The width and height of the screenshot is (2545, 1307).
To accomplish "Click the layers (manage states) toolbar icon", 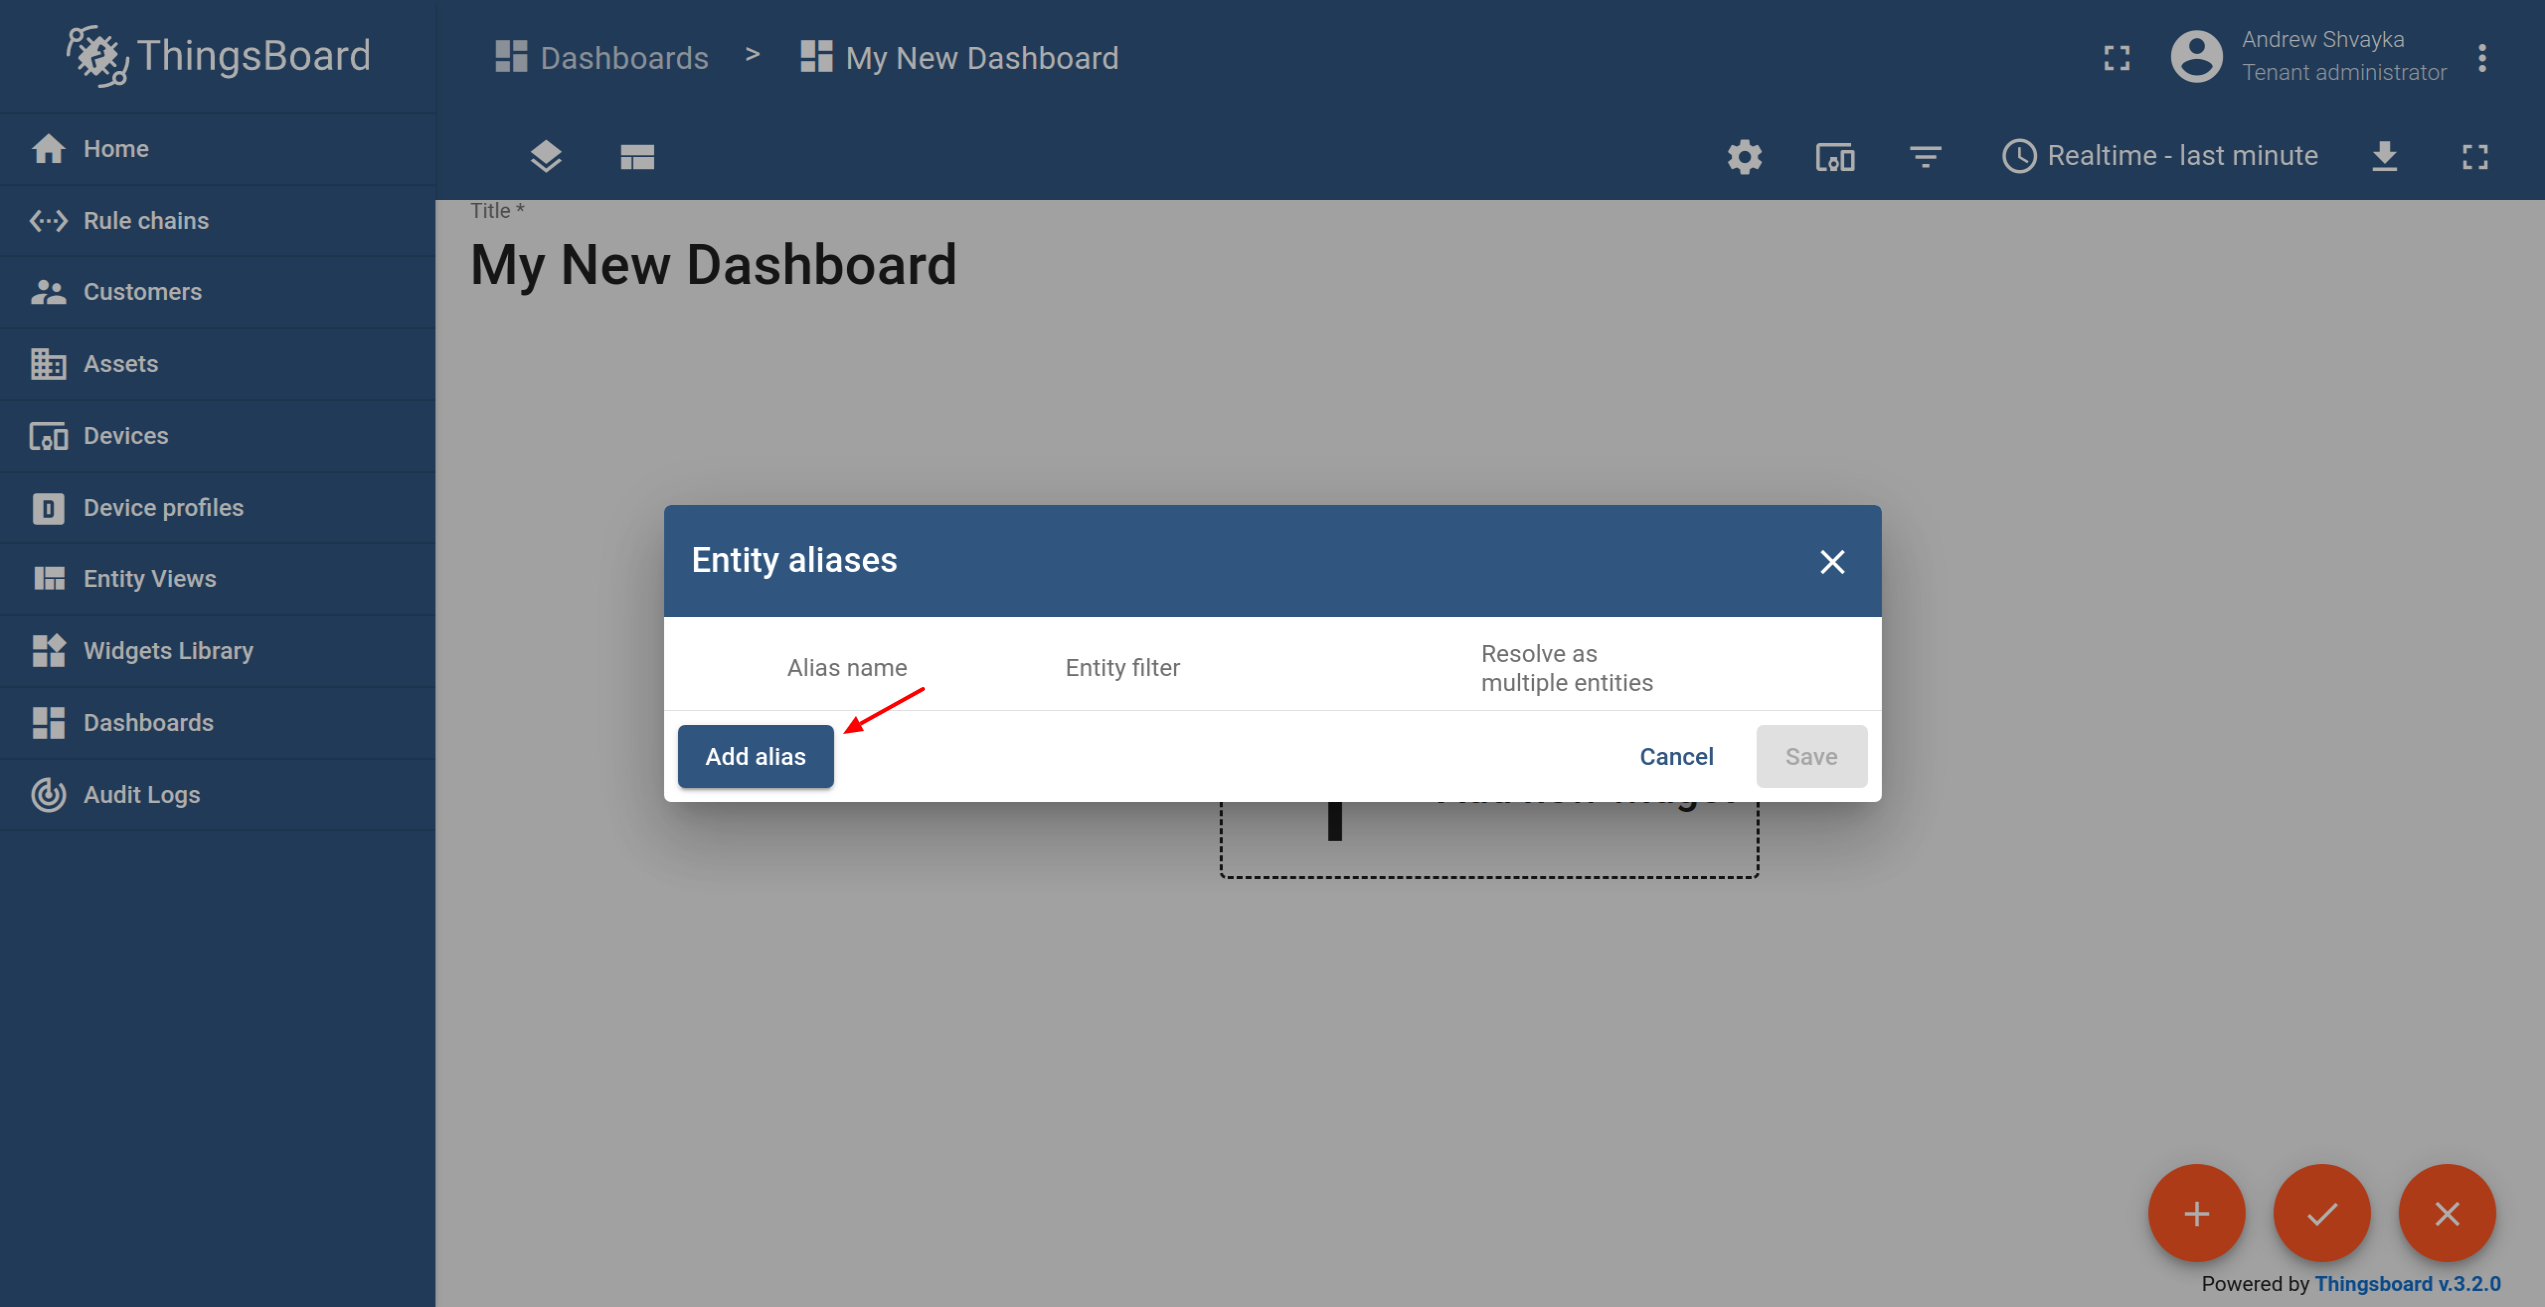I will pyautogui.click(x=545, y=157).
